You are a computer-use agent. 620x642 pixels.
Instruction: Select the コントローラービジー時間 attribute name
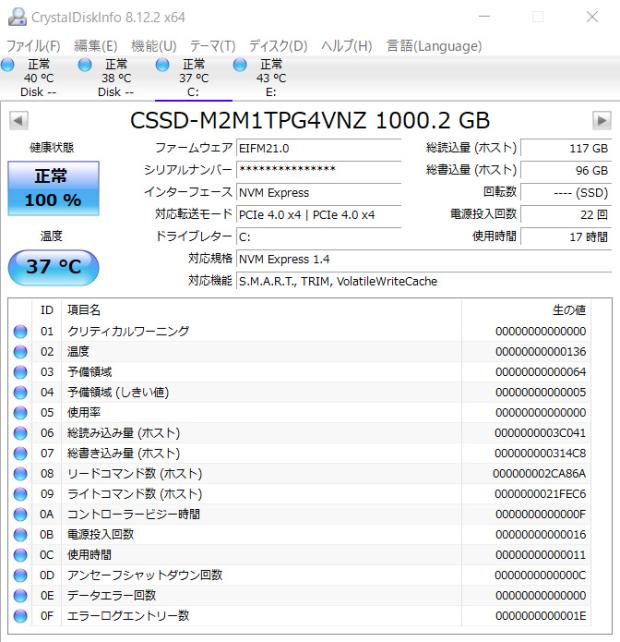(x=134, y=514)
